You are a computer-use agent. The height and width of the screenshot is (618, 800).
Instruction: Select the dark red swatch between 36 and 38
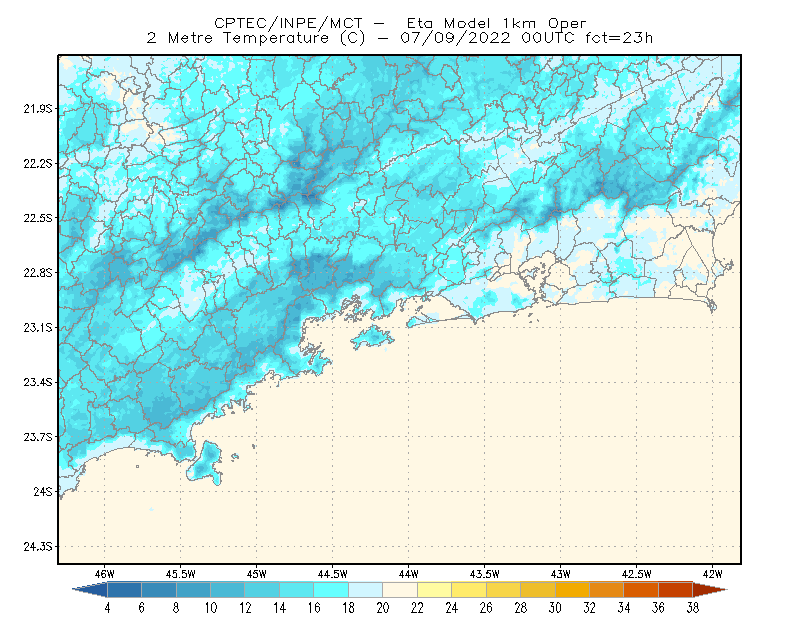[x=675, y=590]
